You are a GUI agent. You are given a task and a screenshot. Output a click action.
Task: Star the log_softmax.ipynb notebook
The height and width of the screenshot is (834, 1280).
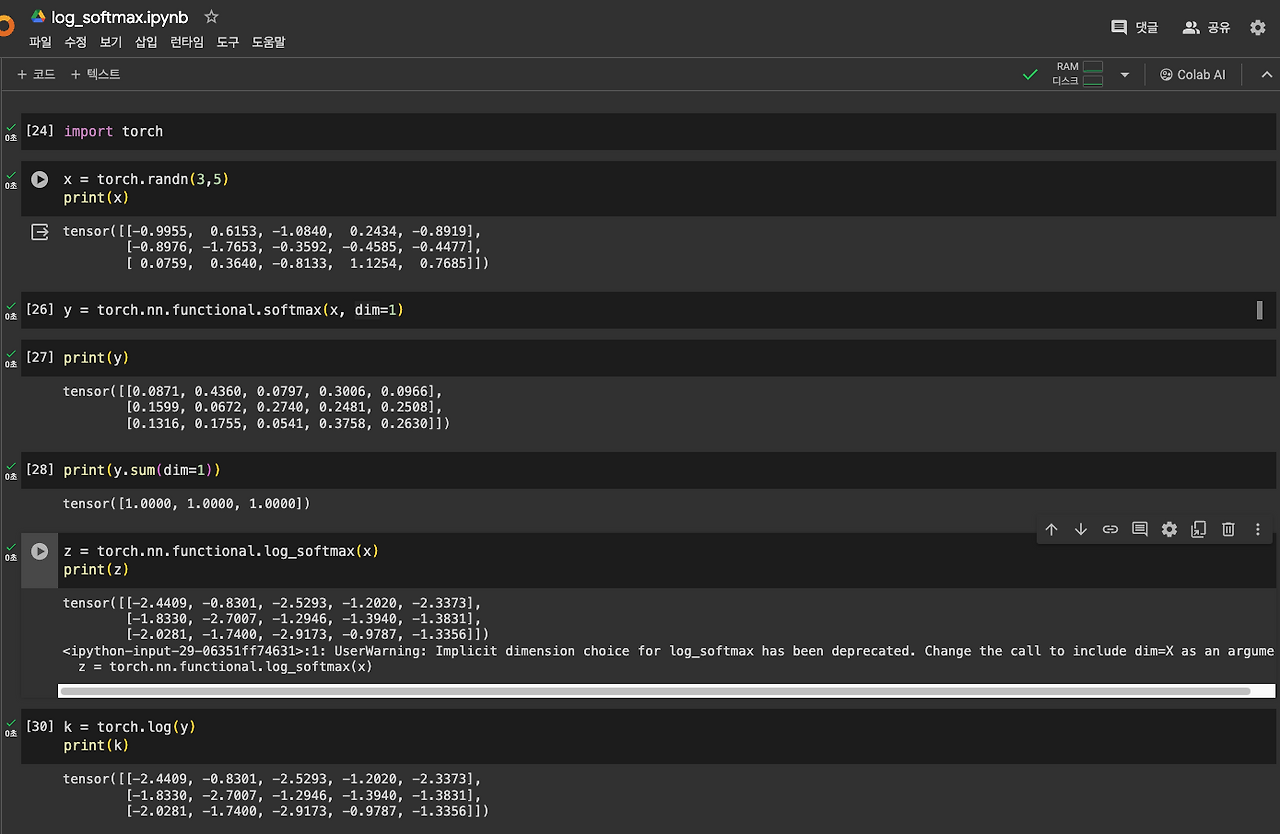click(210, 16)
